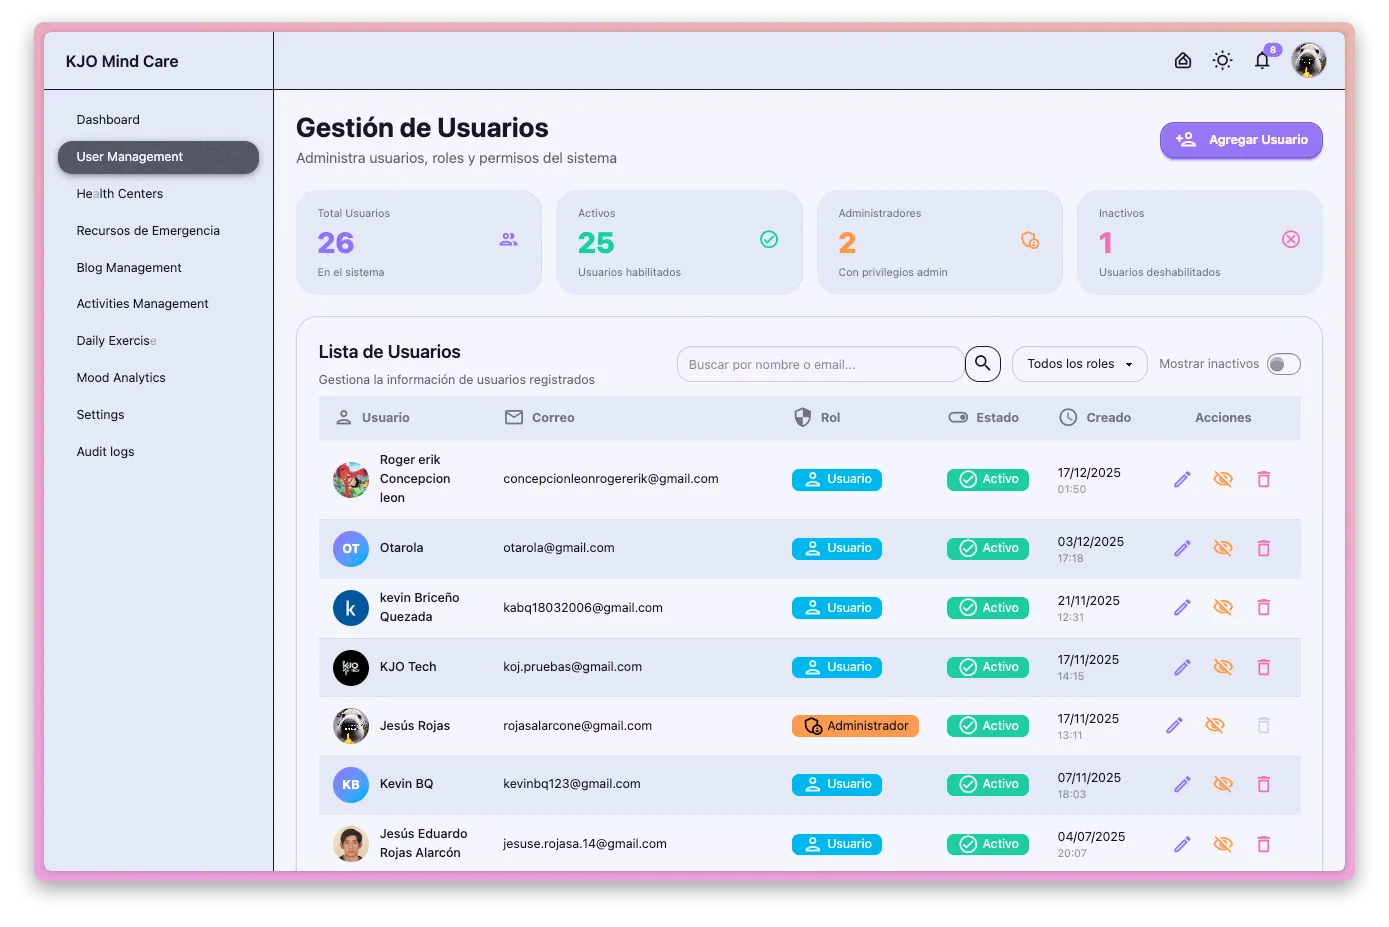The image size is (1389, 927).
Task: Click the Buscar por nombre o email field
Action: 820,364
